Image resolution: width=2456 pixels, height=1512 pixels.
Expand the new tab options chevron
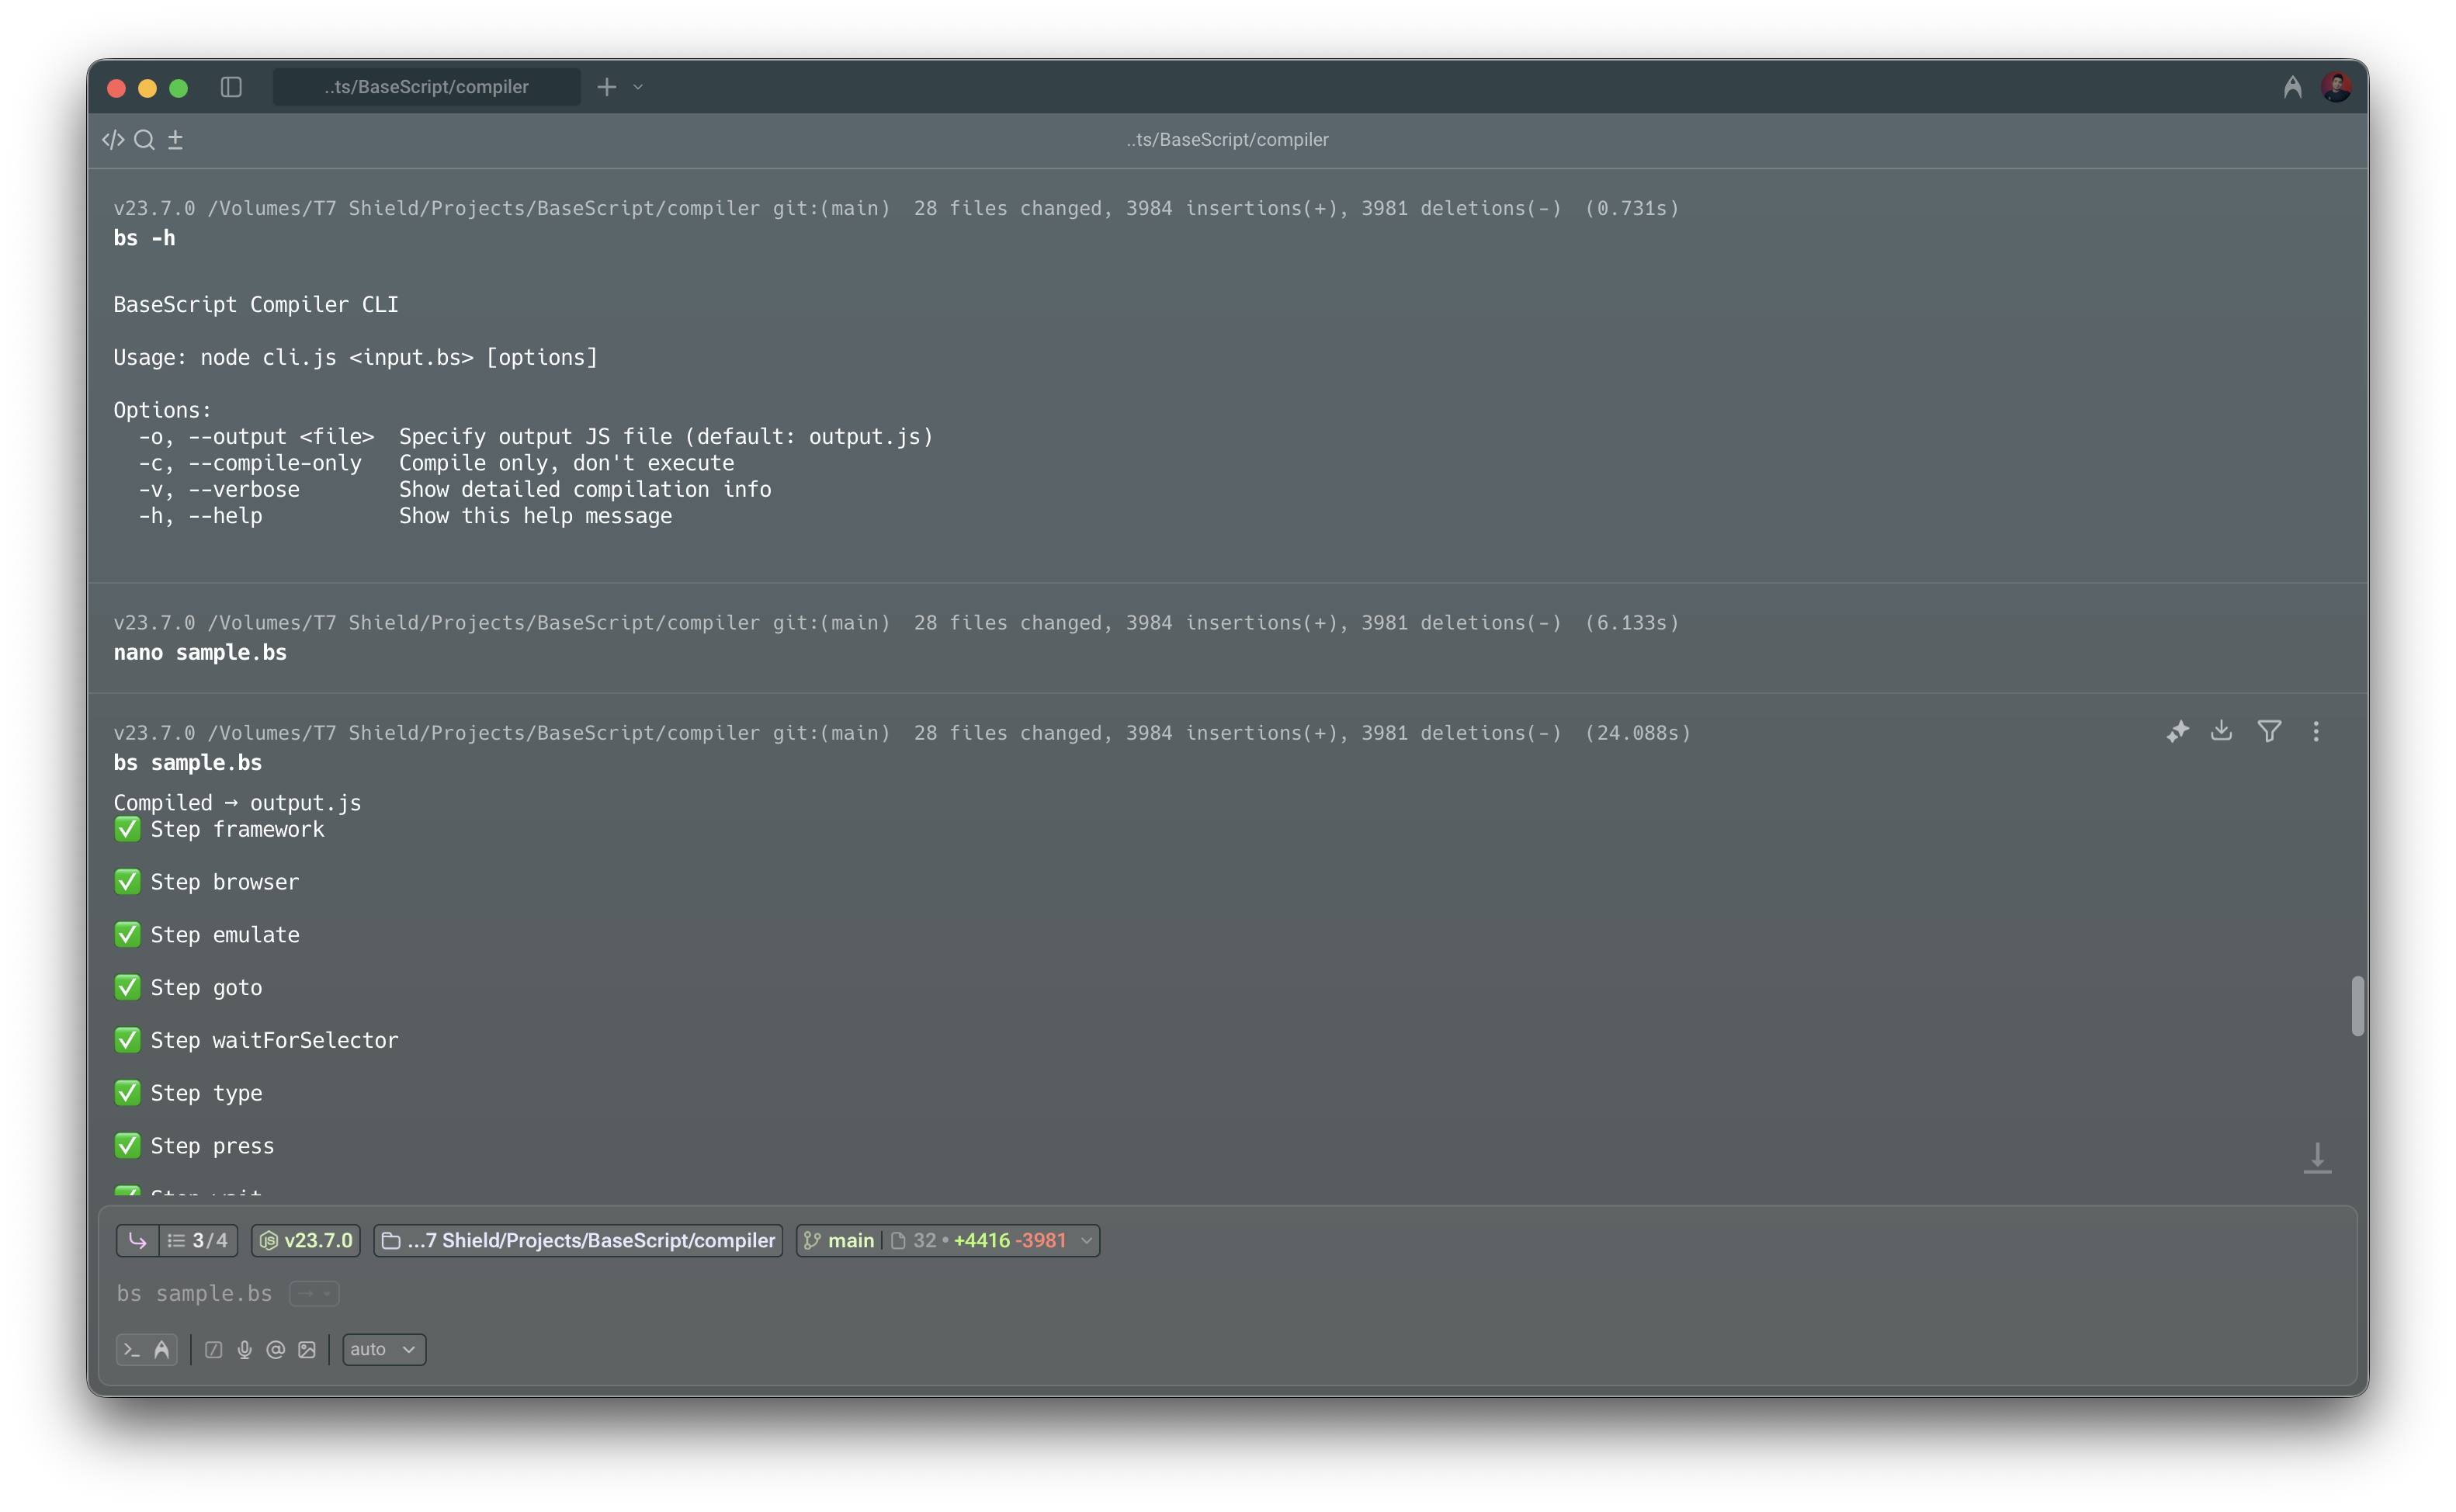[638, 87]
